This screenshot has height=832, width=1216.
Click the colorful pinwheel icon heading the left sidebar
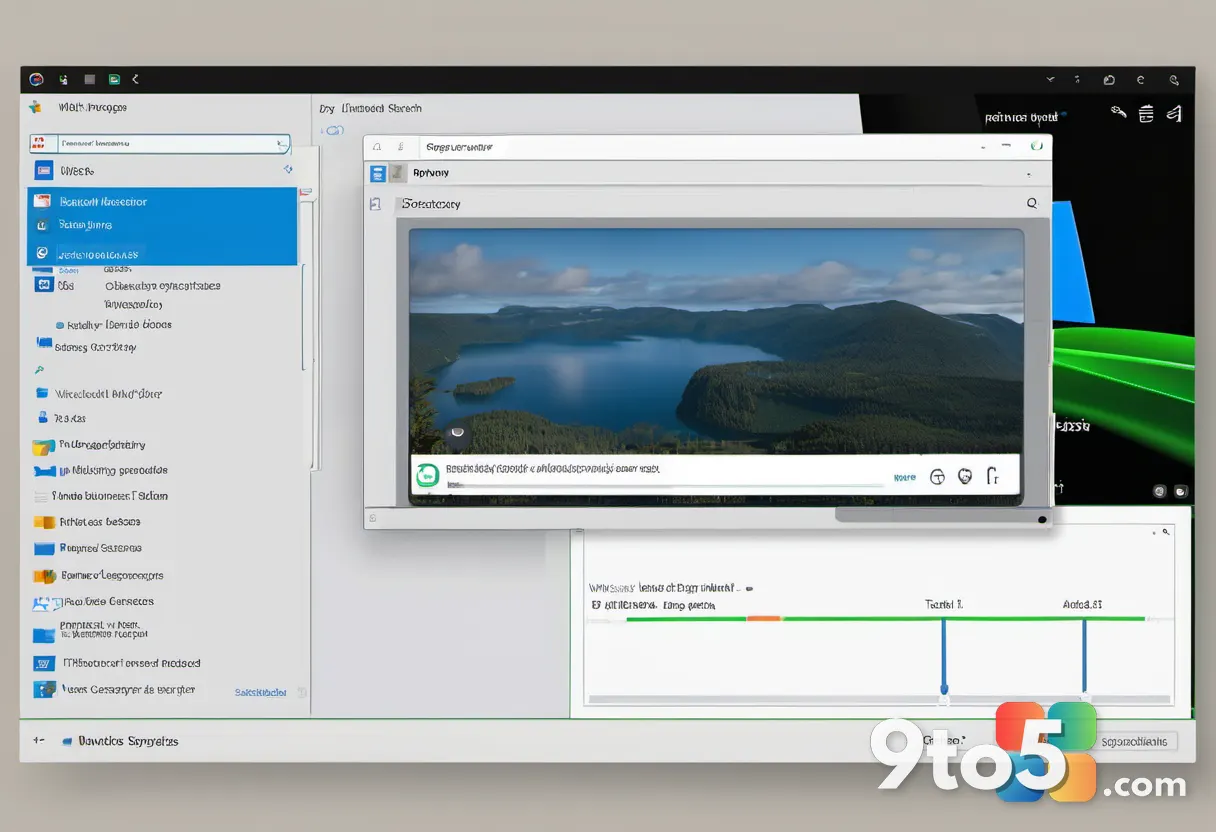coord(36,107)
